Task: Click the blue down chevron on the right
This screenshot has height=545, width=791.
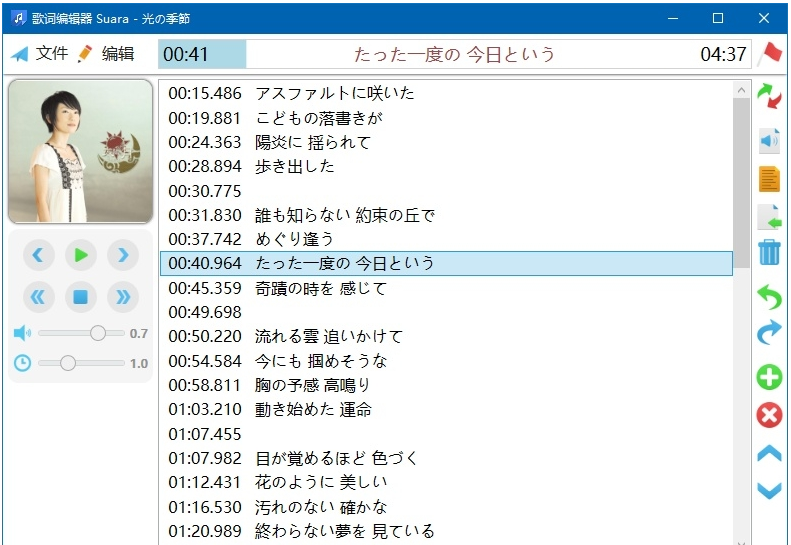Action: (x=769, y=490)
